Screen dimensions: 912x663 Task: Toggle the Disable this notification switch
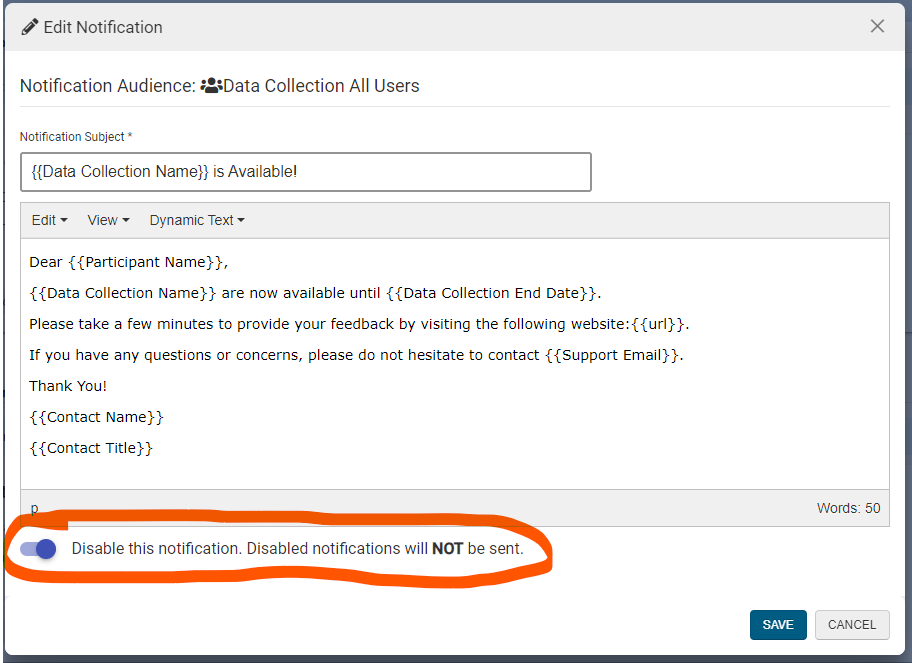click(39, 549)
